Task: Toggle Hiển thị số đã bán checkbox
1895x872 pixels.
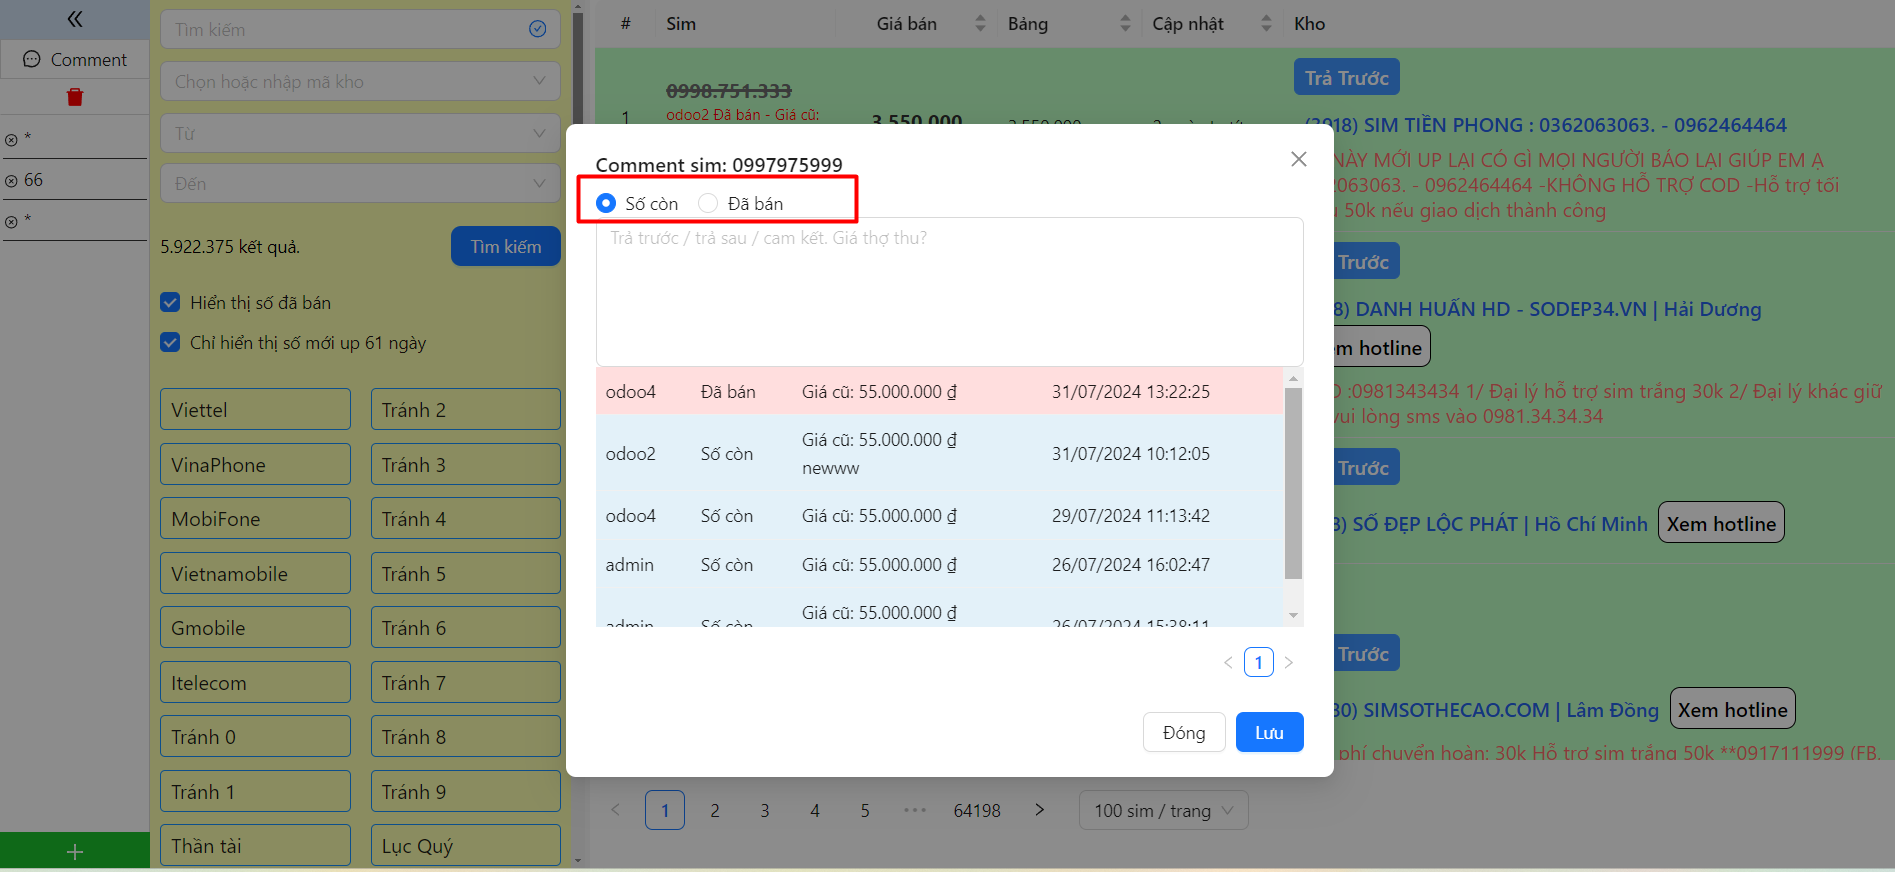Action: 170,302
